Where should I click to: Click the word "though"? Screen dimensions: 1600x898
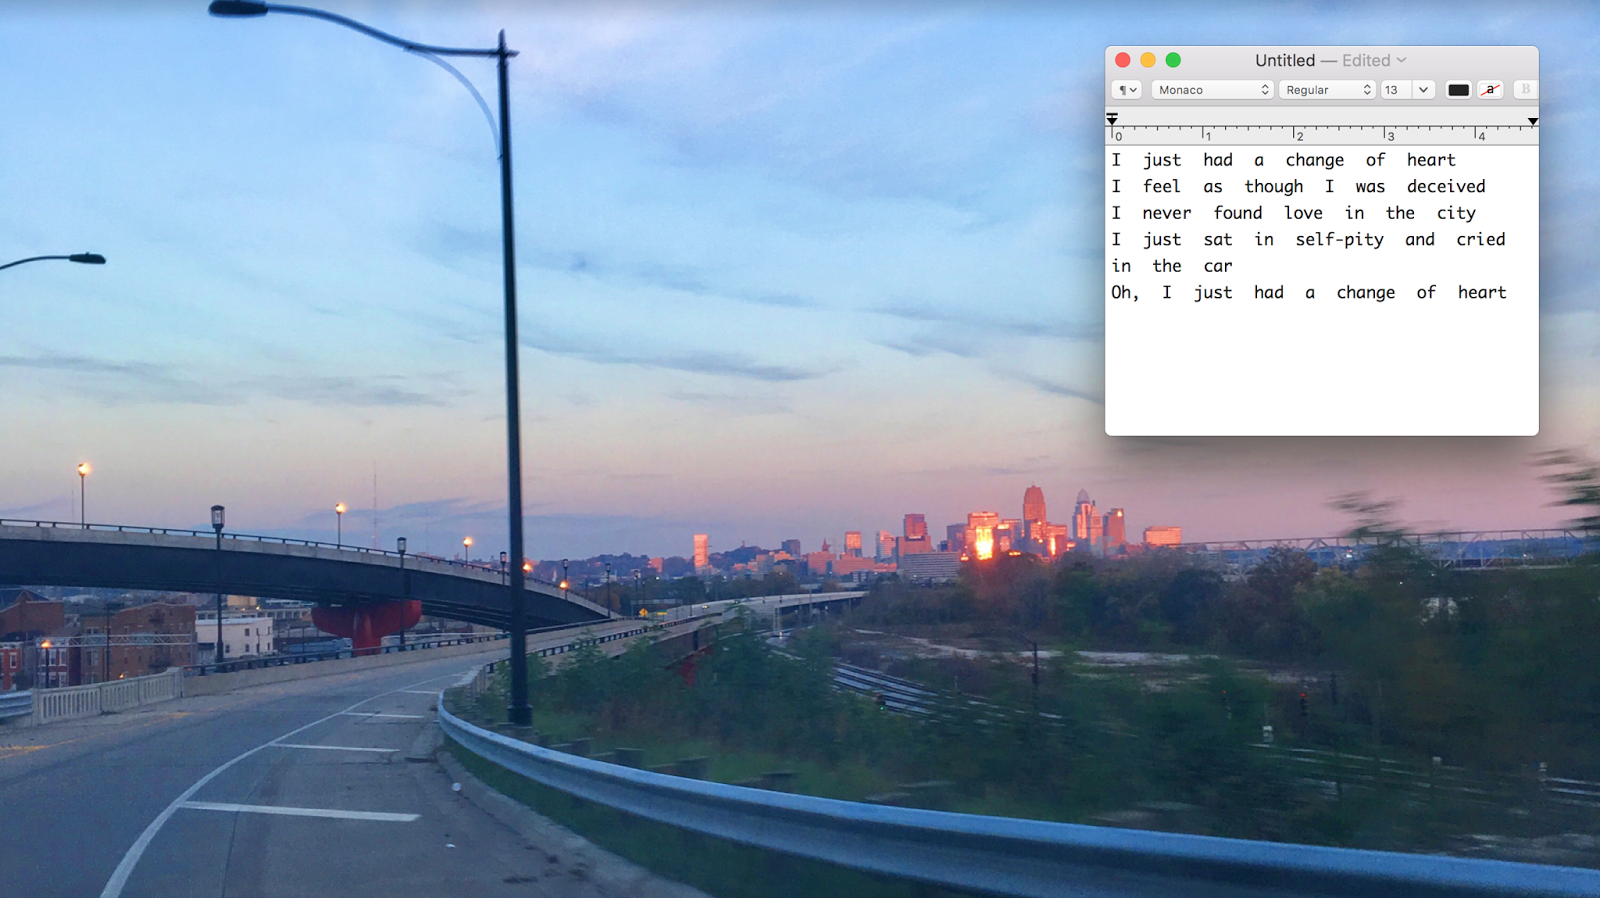1274,187
